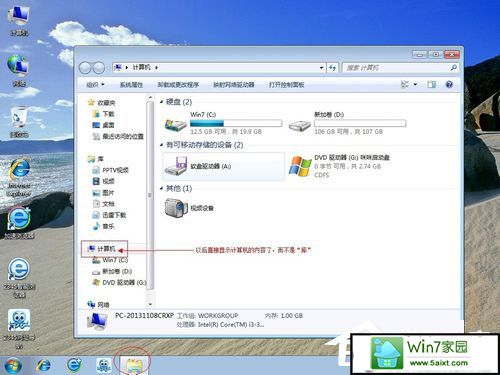Open Internet Explorer from taskbar
Image resolution: width=500 pixels, height=375 pixels.
44,366
